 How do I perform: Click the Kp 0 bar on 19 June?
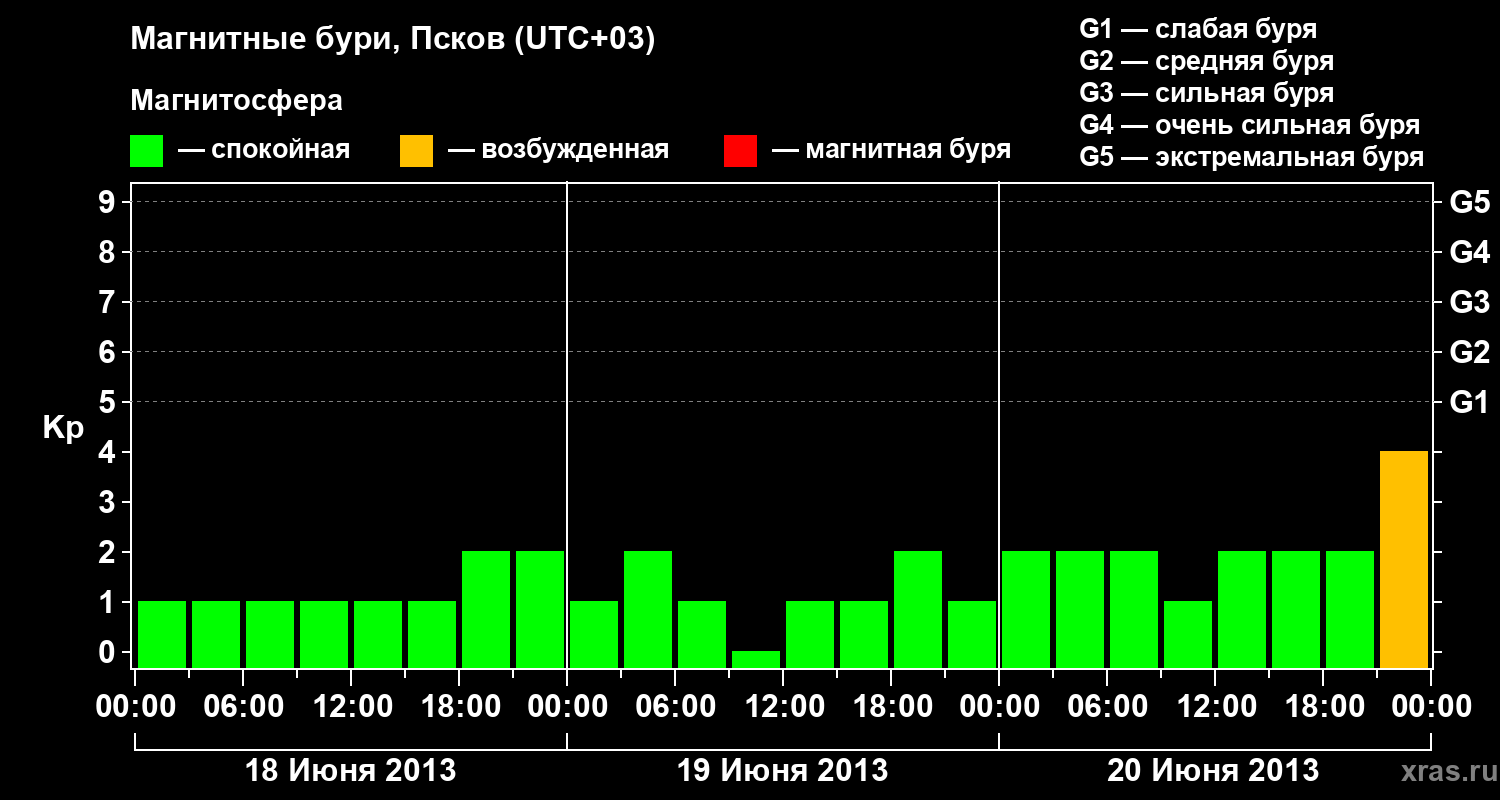click(x=756, y=659)
